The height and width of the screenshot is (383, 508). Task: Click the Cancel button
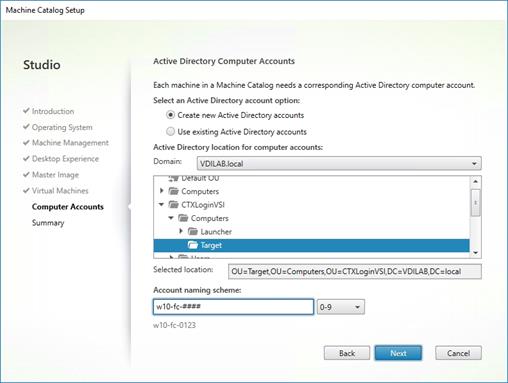point(458,353)
